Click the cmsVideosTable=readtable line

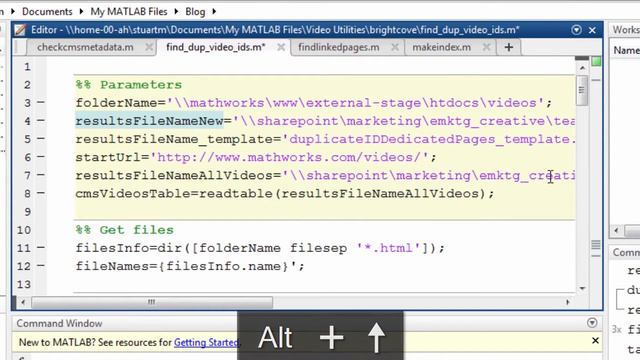285,193
